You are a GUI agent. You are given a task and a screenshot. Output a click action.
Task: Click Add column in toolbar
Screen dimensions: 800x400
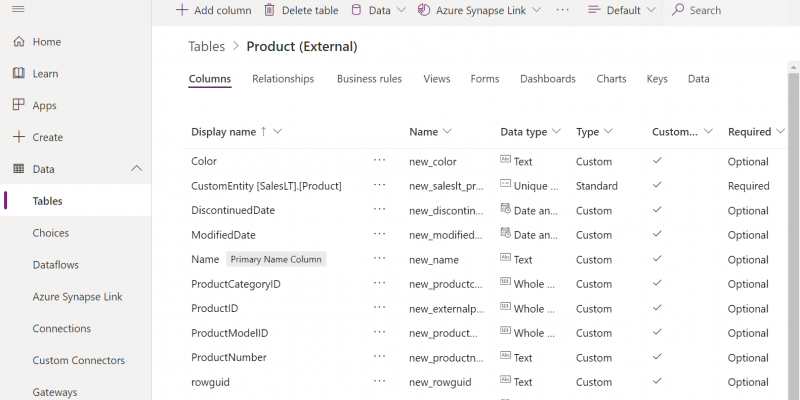click(x=213, y=10)
